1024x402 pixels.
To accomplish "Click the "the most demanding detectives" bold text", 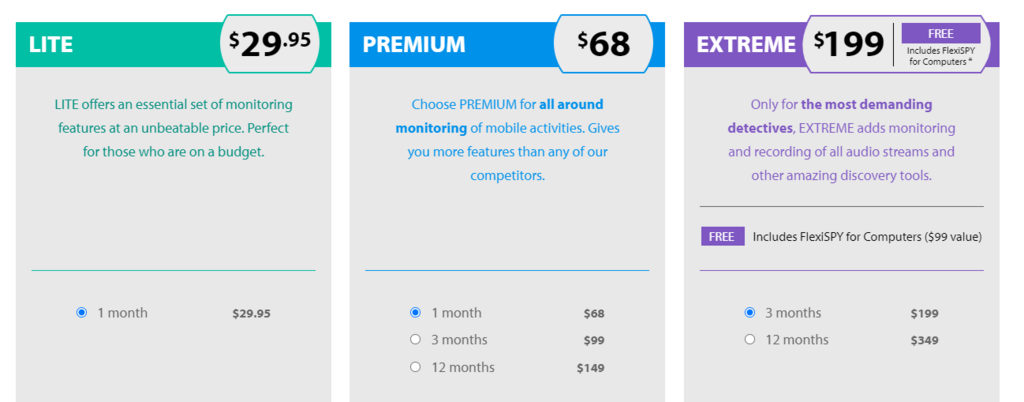I will (x=830, y=116).
